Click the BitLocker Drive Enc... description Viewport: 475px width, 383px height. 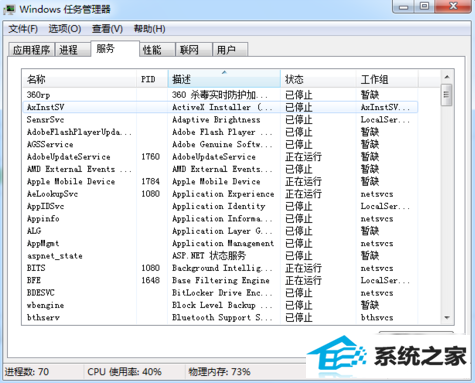[x=222, y=293]
